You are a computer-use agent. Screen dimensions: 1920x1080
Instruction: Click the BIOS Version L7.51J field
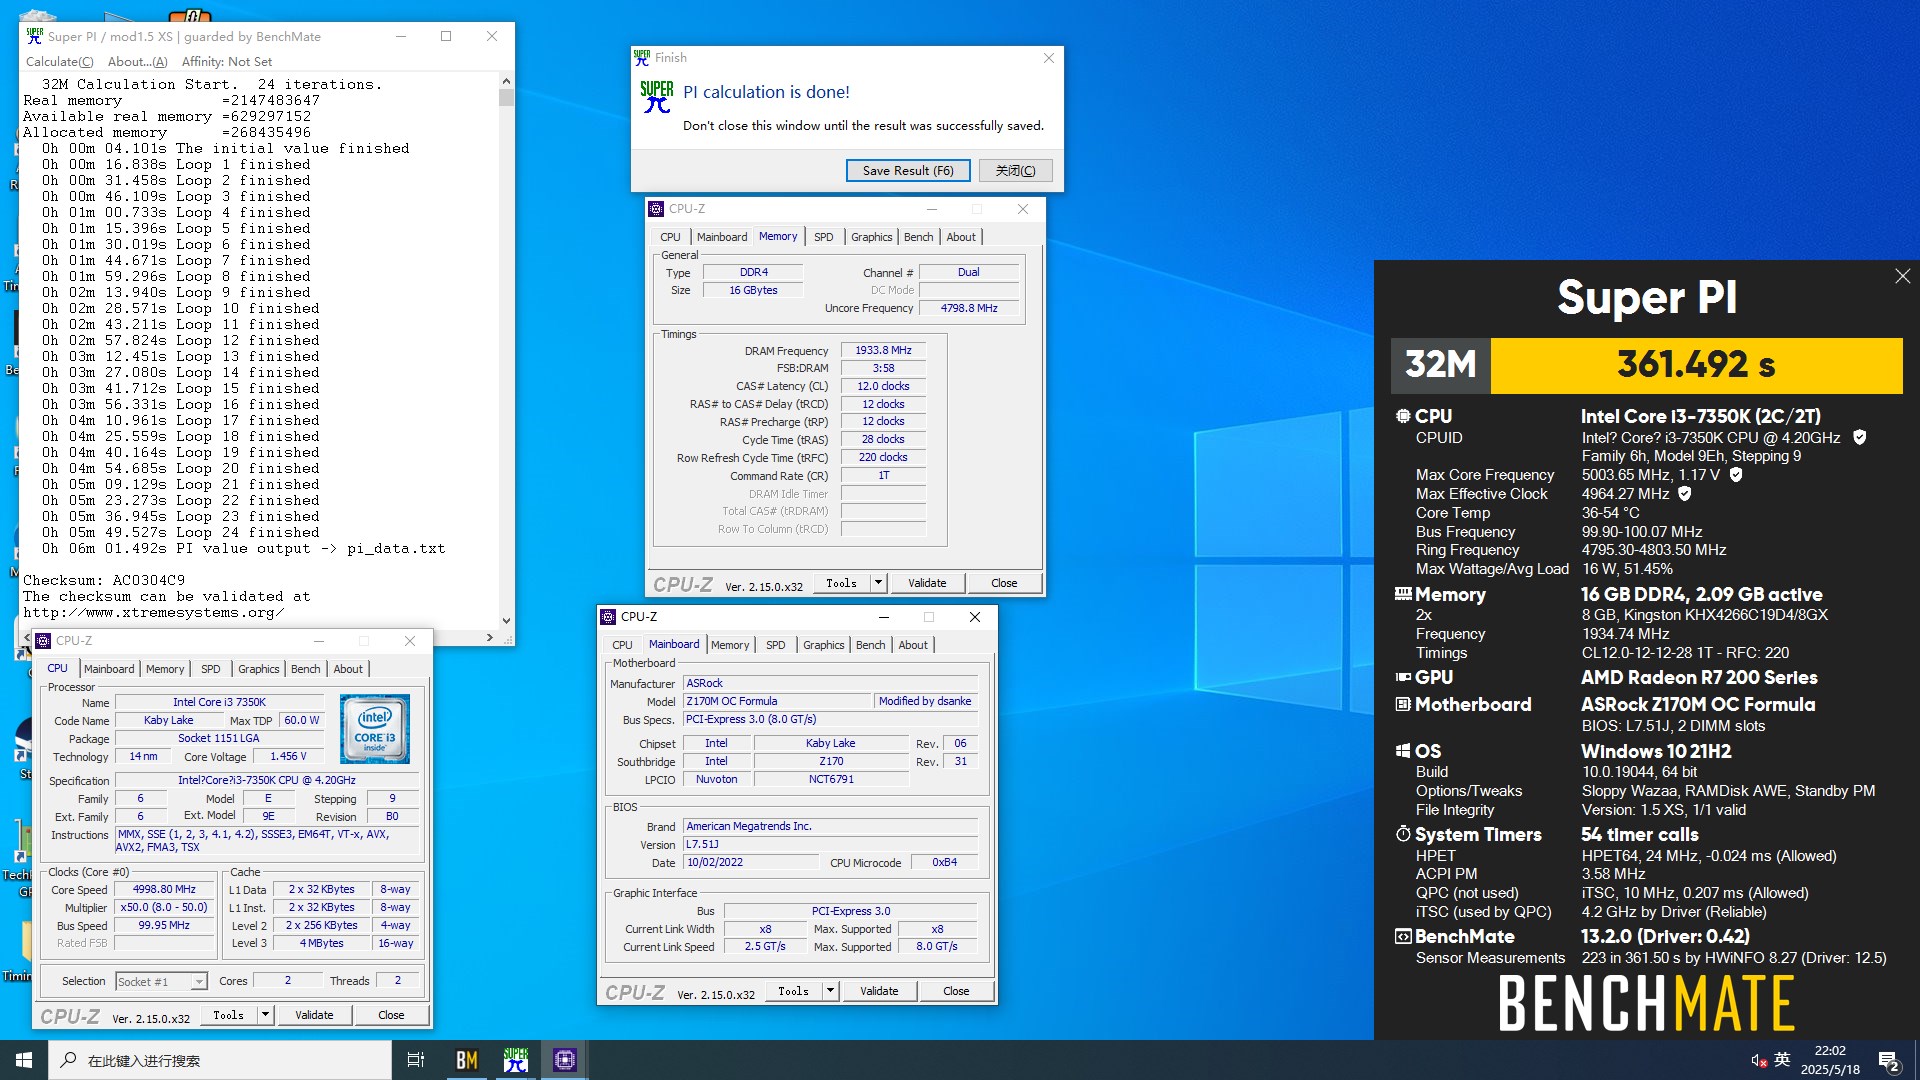(830, 844)
